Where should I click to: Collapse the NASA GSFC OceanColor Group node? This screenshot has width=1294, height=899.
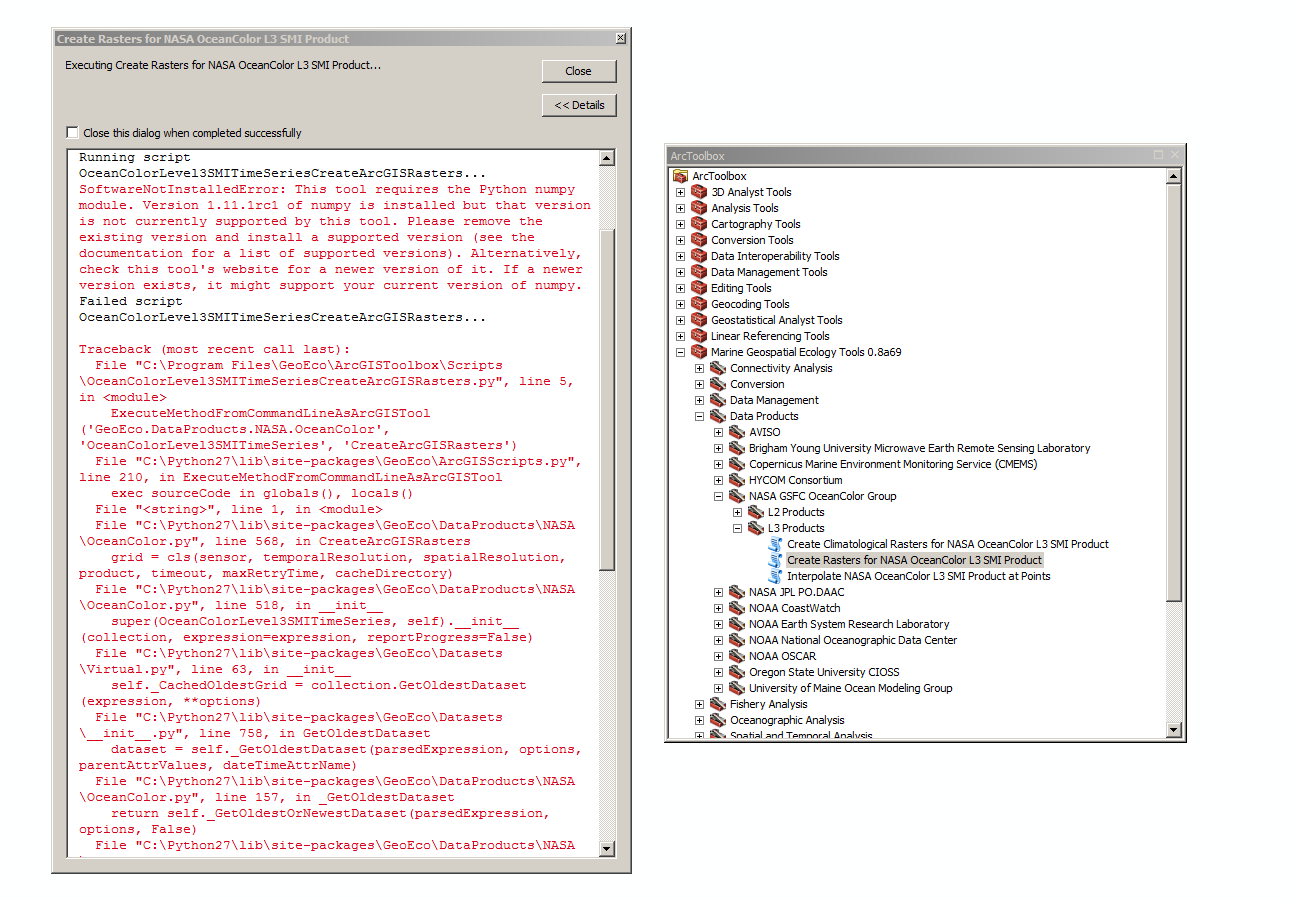(719, 496)
